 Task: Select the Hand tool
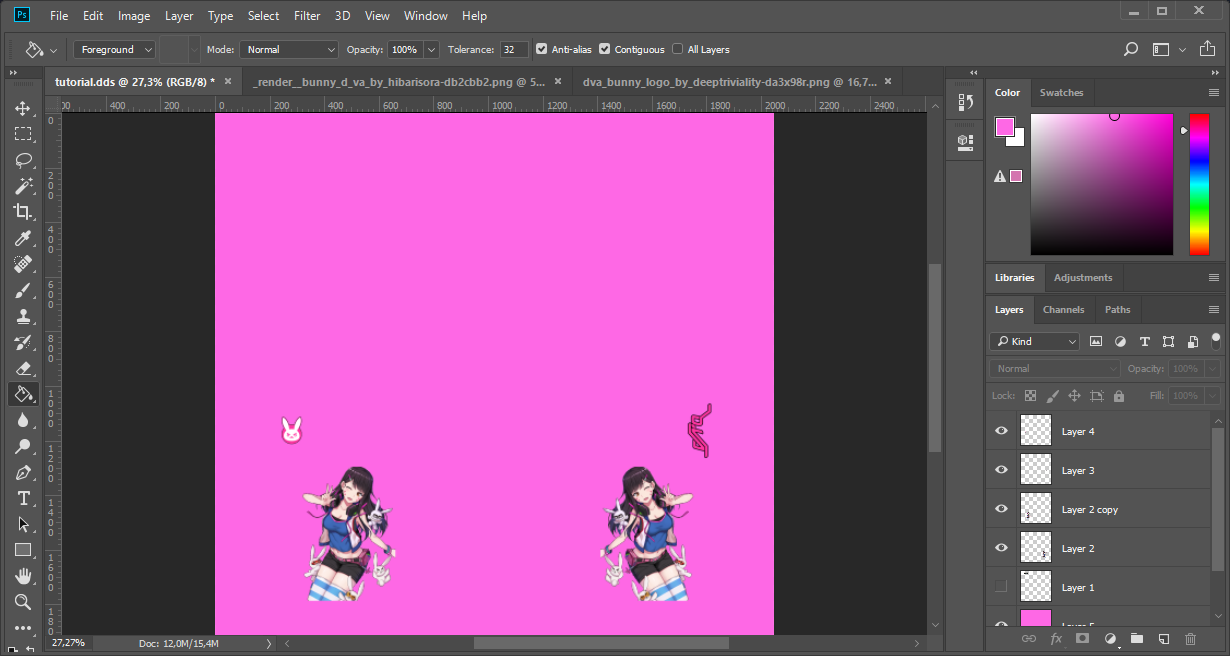[23, 576]
